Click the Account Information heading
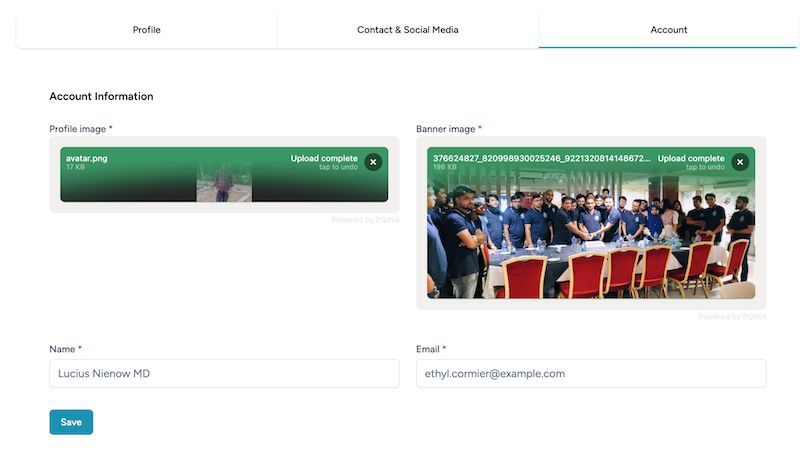This screenshot has width=800, height=467. click(x=101, y=96)
